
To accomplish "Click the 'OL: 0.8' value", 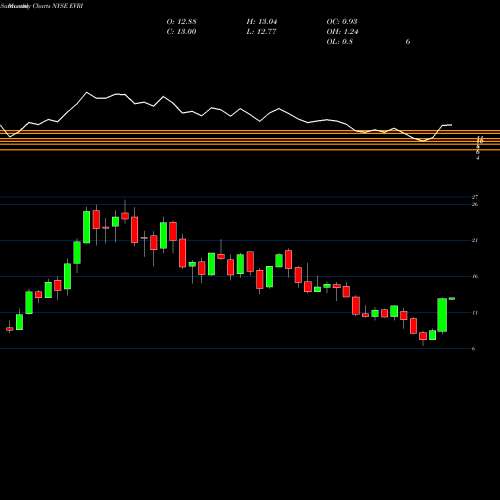I will (340, 42).
